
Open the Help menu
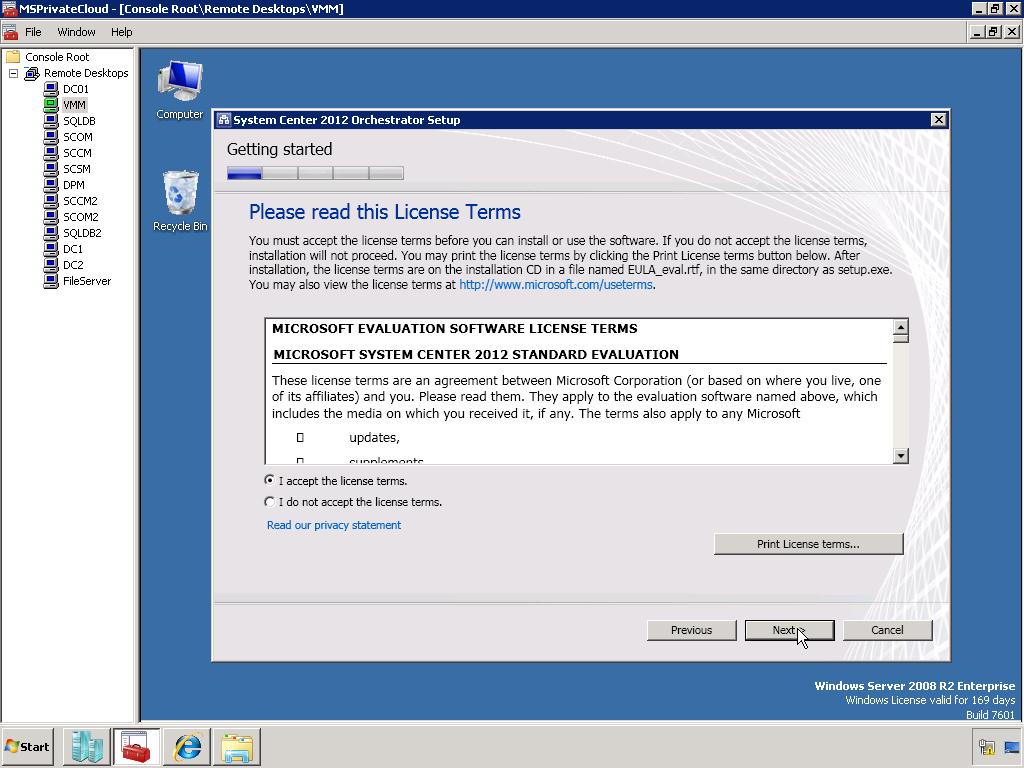point(121,32)
